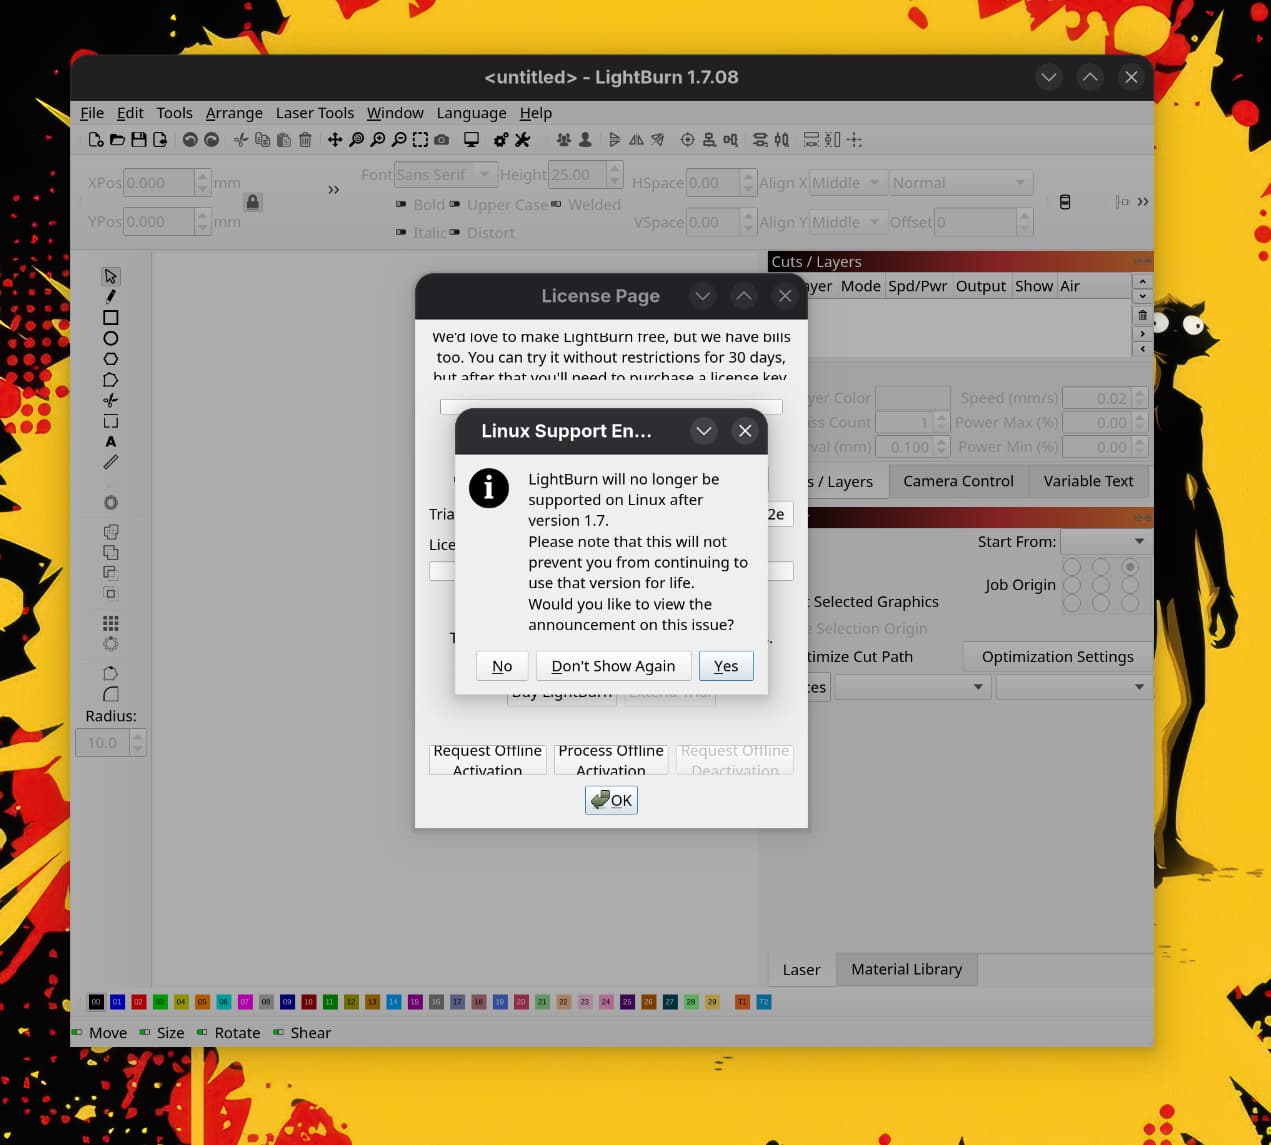Toggle the Bold text switch
The height and width of the screenshot is (1145, 1271).
tap(401, 204)
